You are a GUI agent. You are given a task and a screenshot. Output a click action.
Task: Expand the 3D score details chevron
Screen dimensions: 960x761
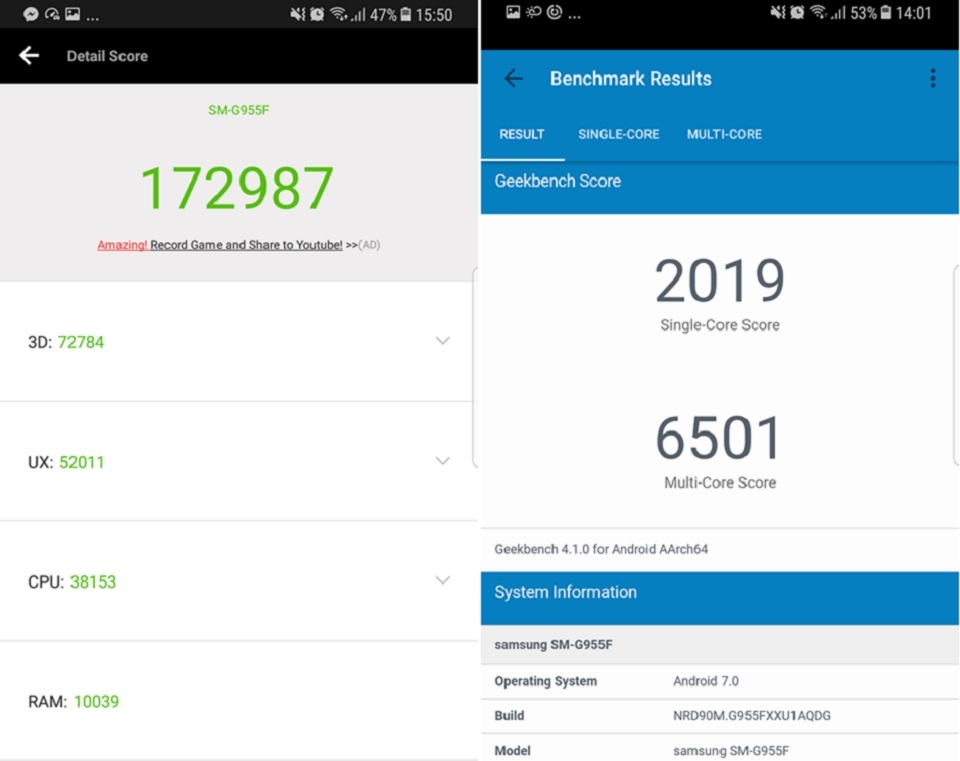click(x=443, y=340)
